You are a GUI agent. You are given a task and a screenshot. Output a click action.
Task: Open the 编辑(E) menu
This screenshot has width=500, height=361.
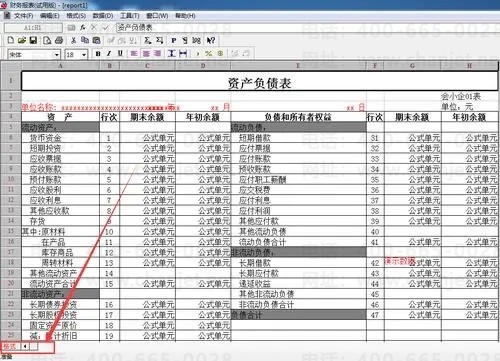[49, 16]
